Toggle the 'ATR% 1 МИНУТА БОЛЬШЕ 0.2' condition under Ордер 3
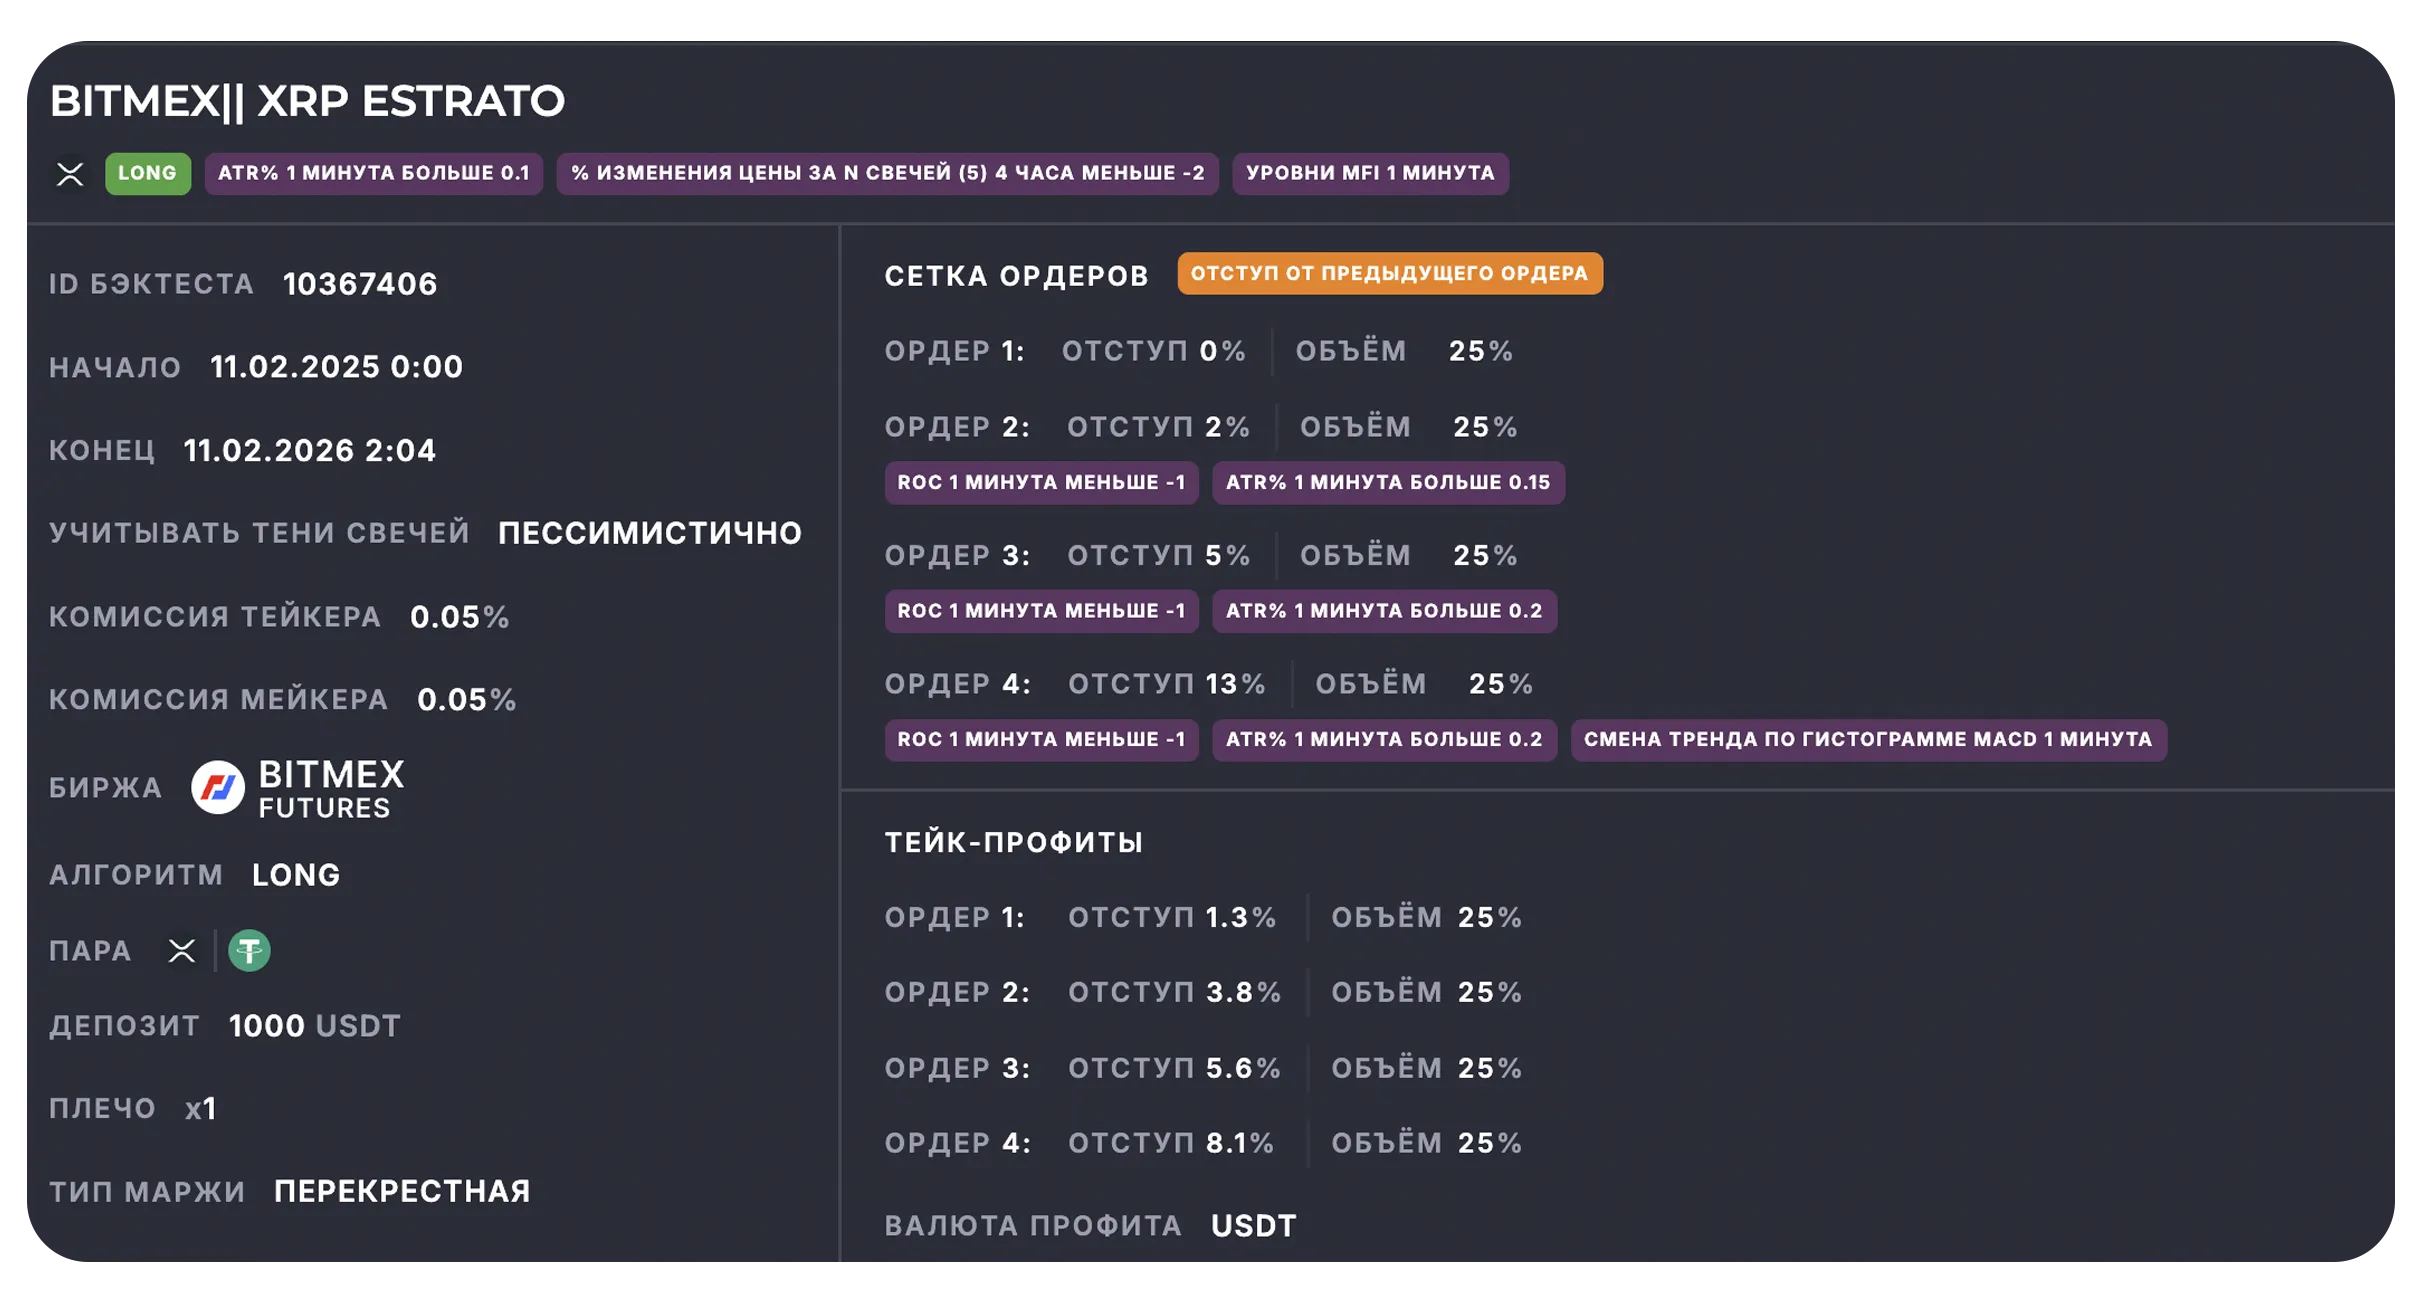 click(1384, 611)
